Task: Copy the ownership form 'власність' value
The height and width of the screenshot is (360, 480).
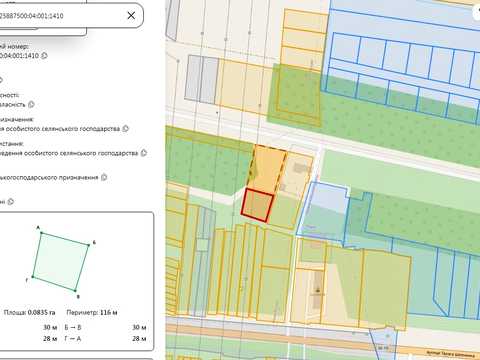Action: pos(31,104)
